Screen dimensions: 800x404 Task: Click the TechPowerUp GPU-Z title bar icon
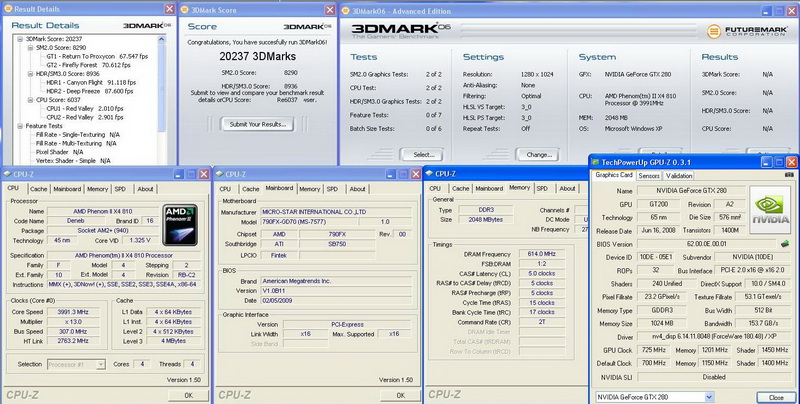click(595, 160)
